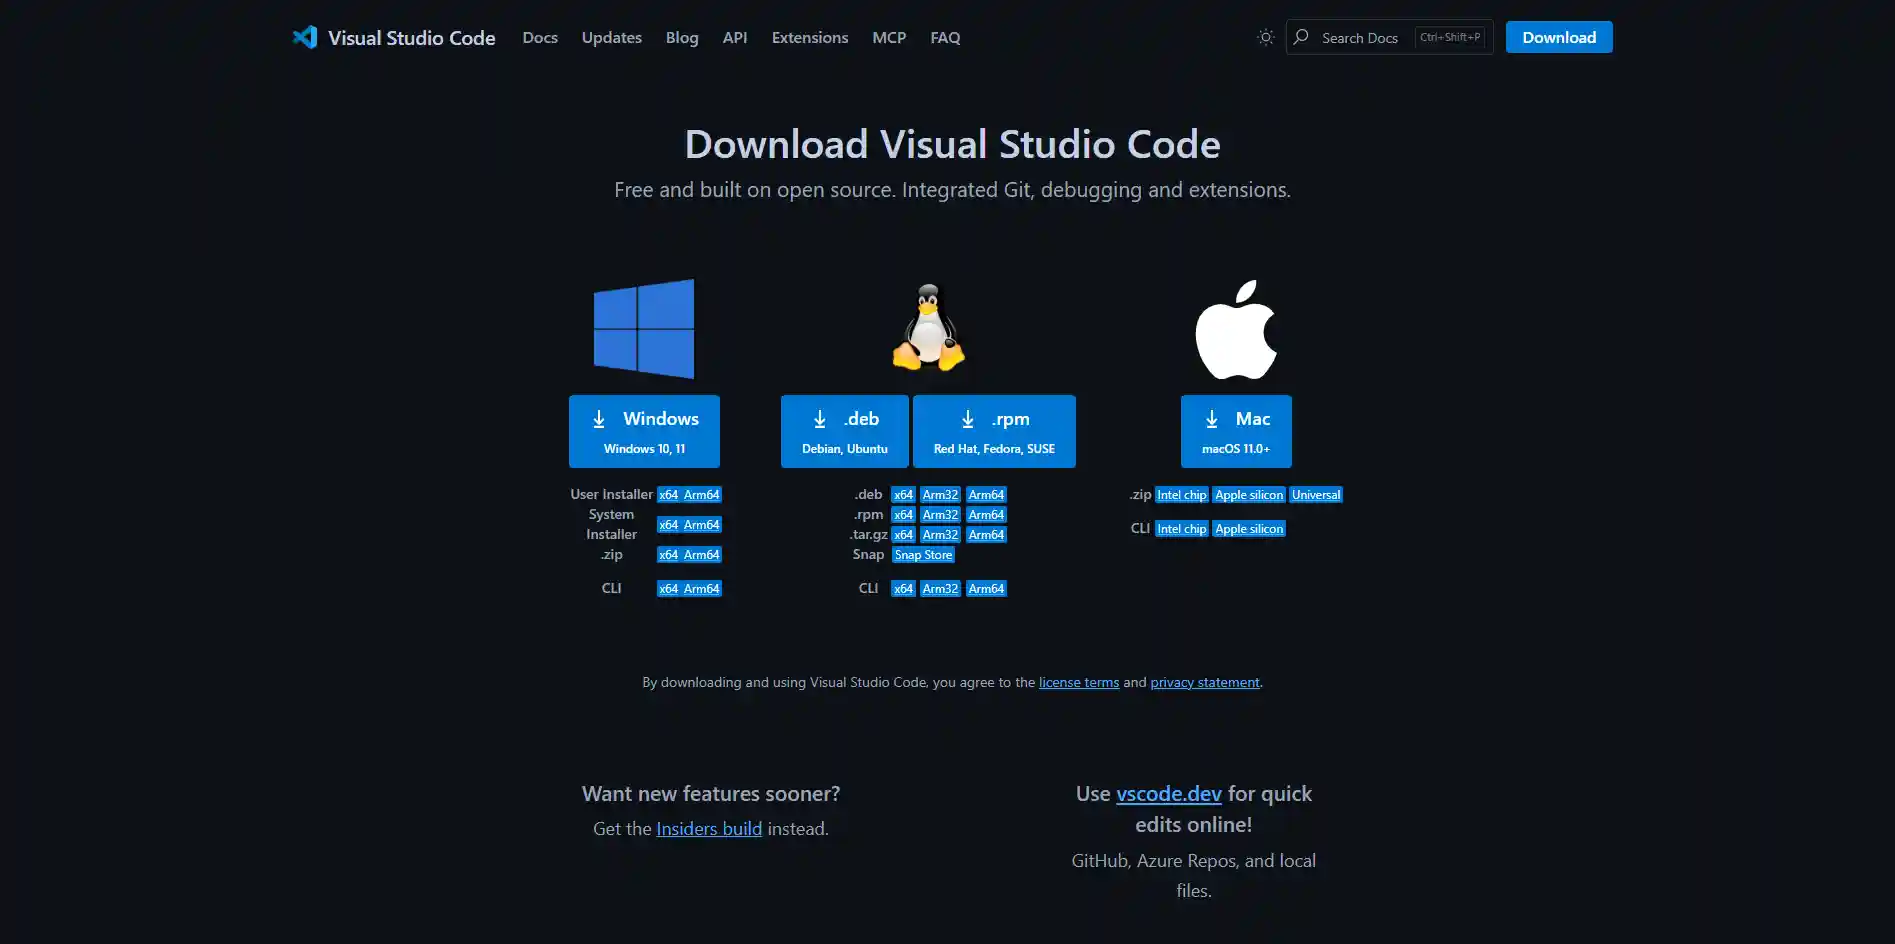The width and height of the screenshot is (1895, 944).
Task: Go to the Extensions page
Action: point(809,37)
